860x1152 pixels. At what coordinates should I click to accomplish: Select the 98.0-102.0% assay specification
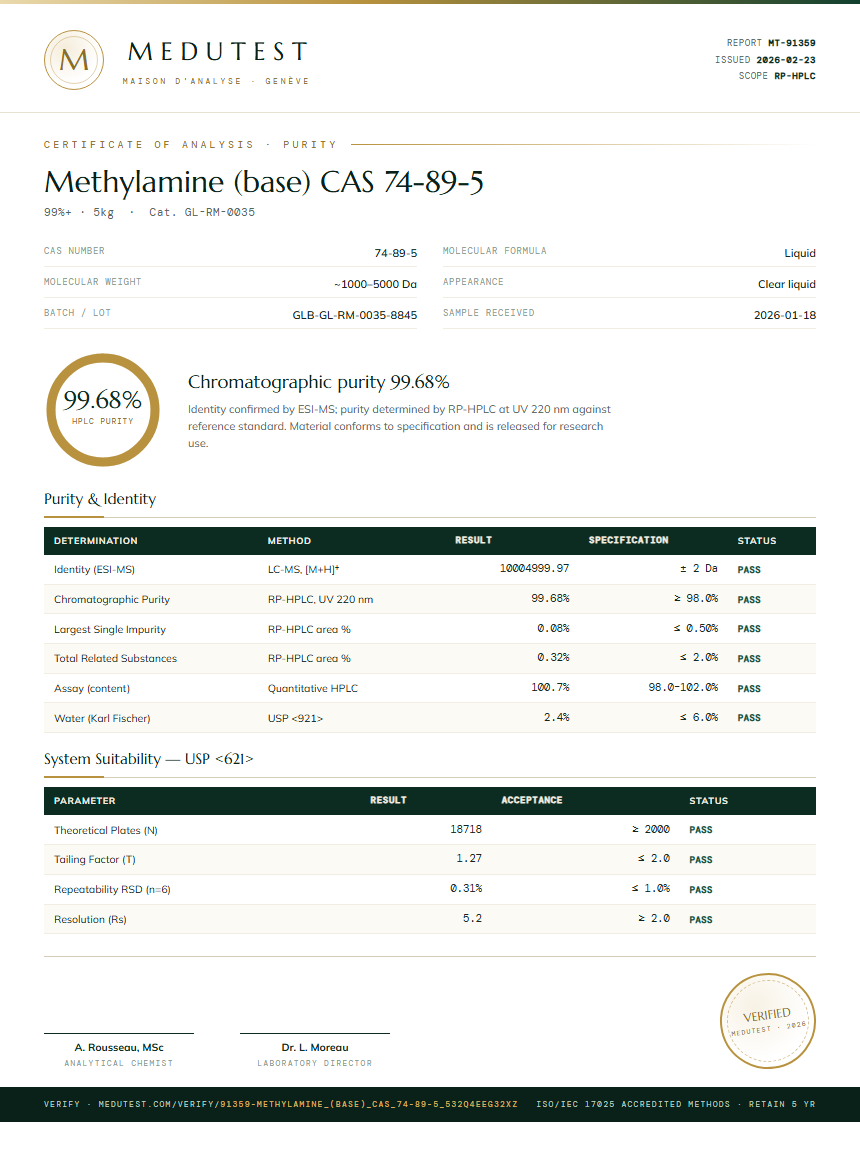click(x=683, y=688)
